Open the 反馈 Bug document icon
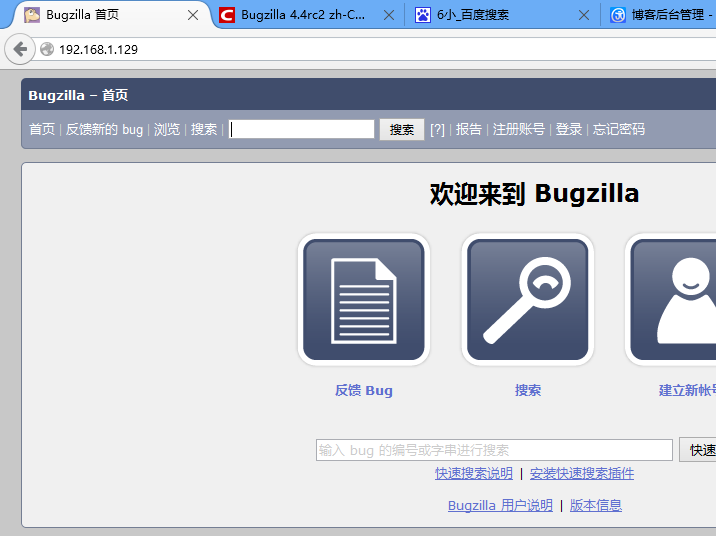Image resolution: width=716 pixels, height=536 pixels. [363, 300]
